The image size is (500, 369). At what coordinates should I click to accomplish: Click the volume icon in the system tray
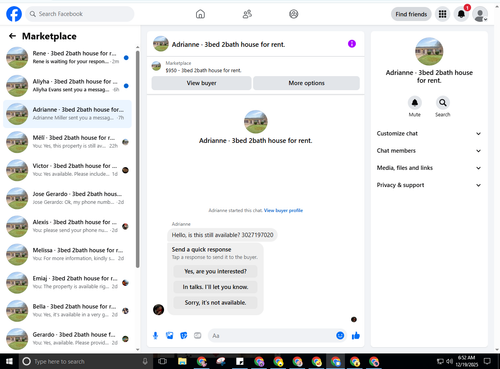450,361
